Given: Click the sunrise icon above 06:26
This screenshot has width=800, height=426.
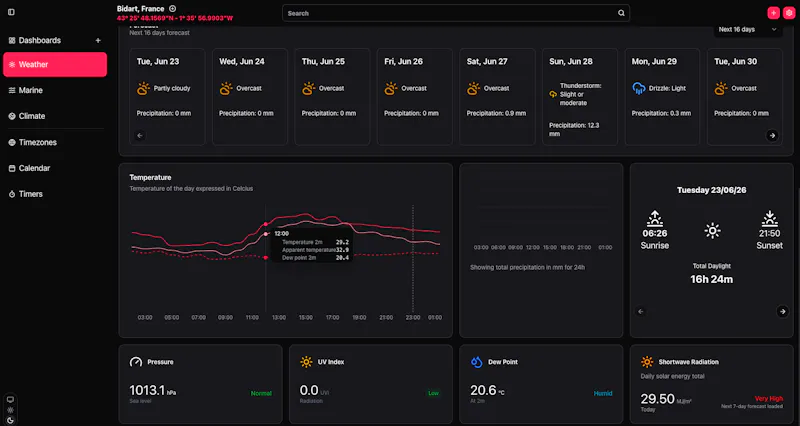Looking at the screenshot, I should click(655, 219).
